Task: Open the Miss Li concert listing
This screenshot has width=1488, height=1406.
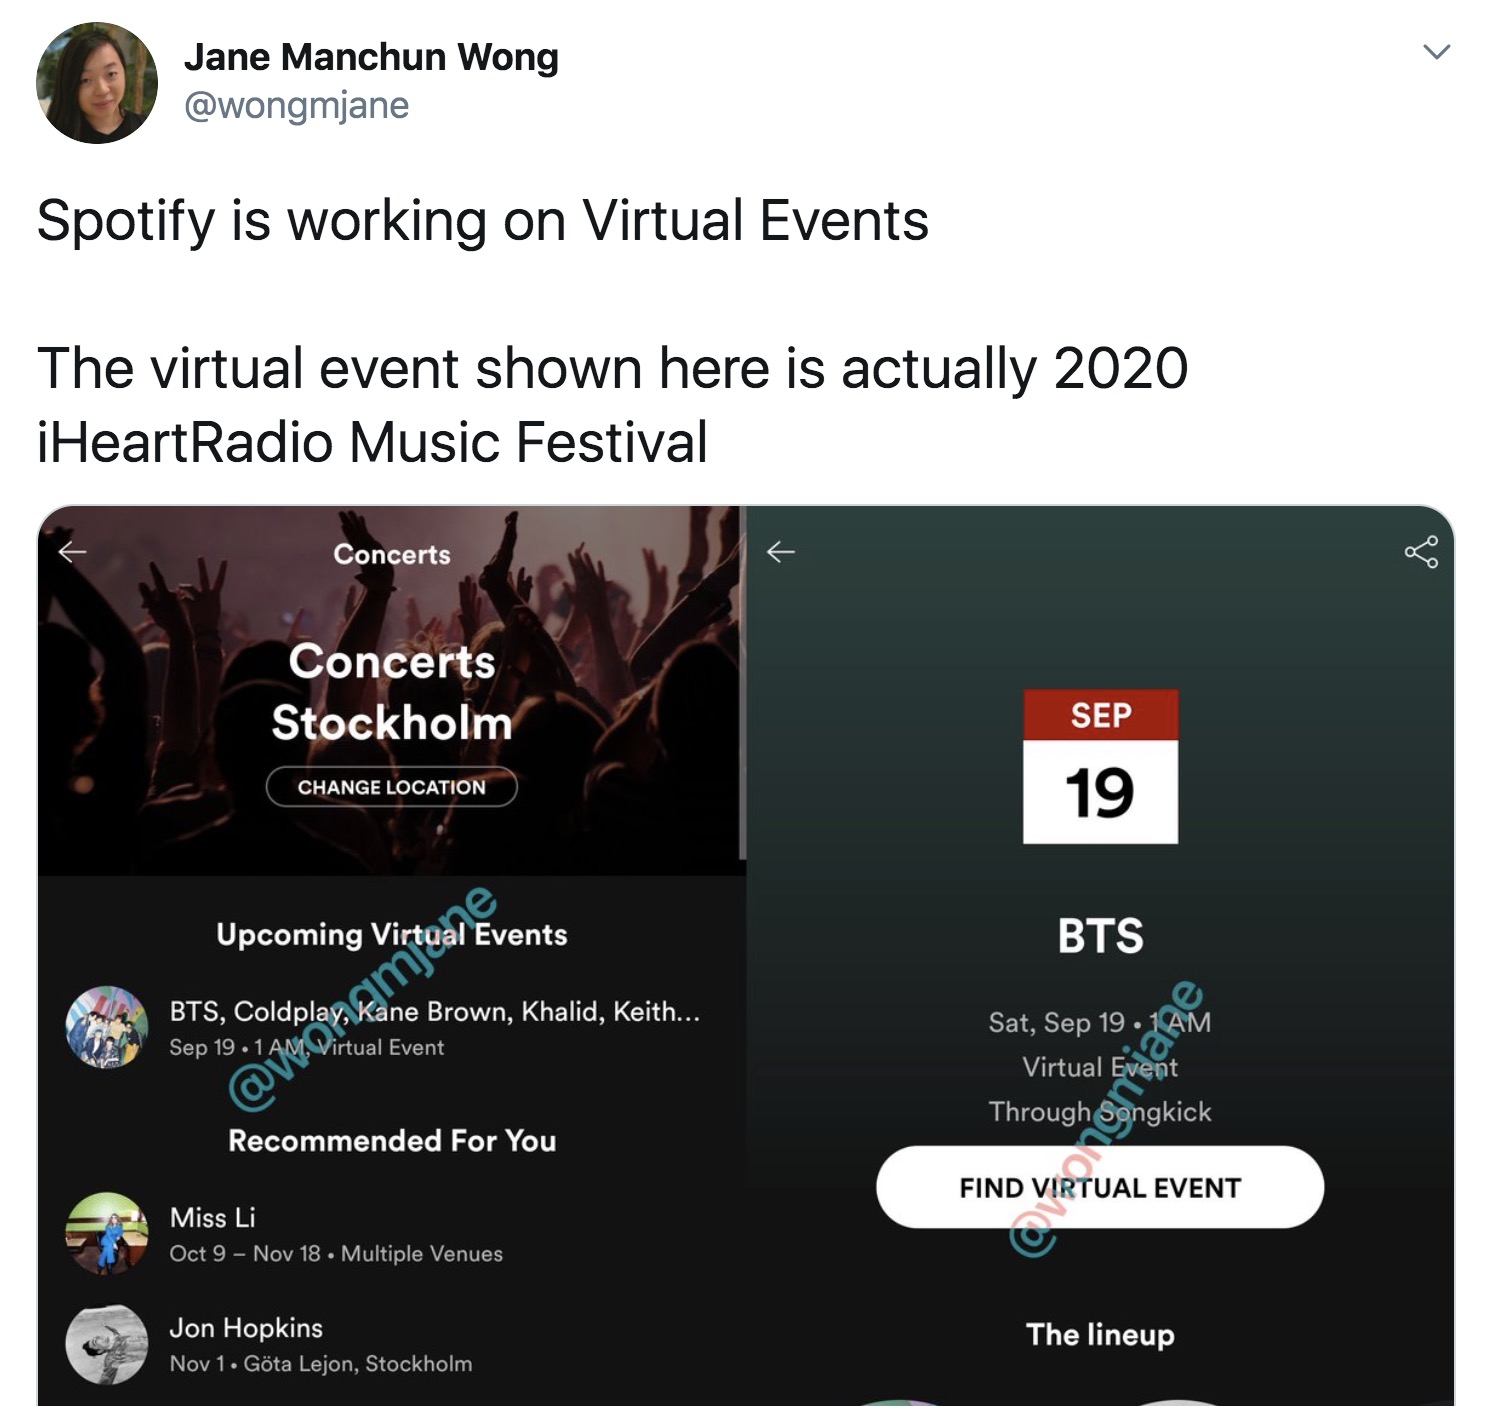Action: (390, 1234)
